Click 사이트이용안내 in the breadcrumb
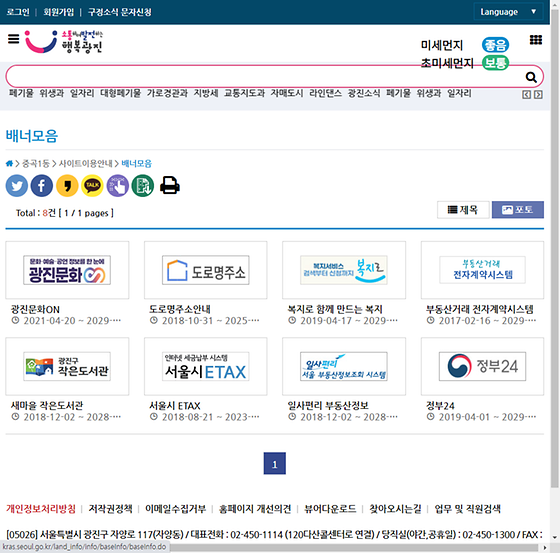The width and height of the screenshot is (560, 553). coord(85,164)
